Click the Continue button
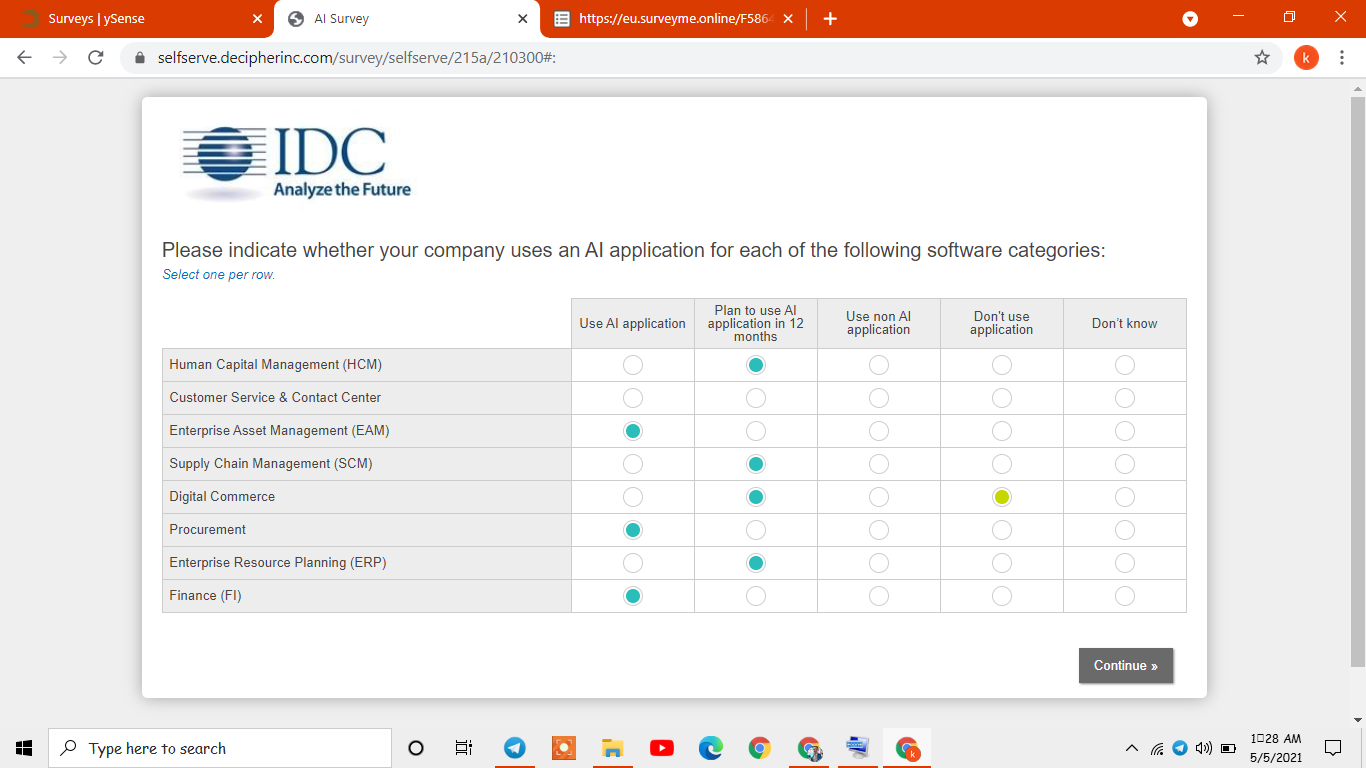 [x=1126, y=666]
